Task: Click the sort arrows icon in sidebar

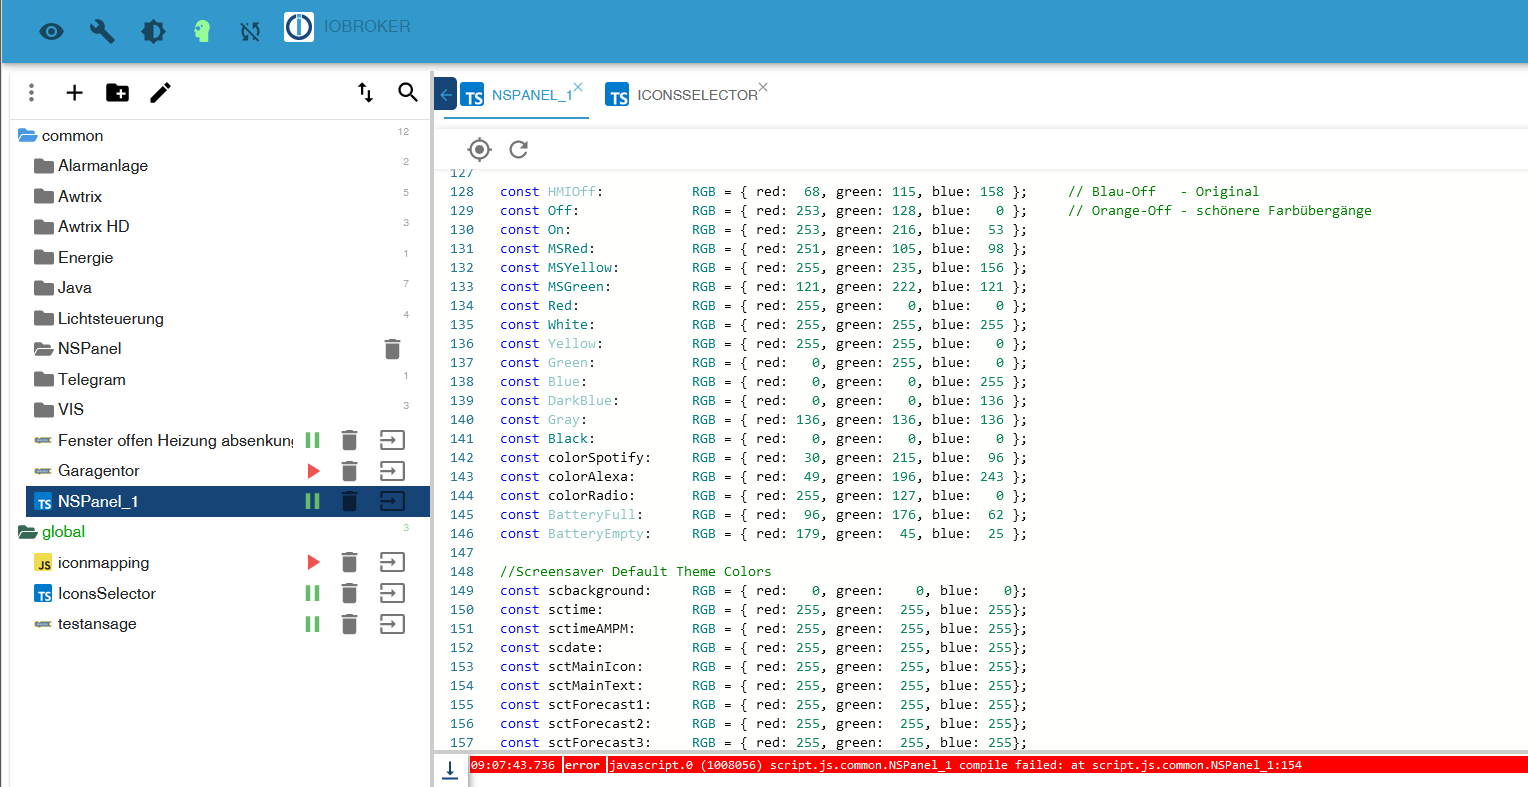Action: [x=365, y=92]
